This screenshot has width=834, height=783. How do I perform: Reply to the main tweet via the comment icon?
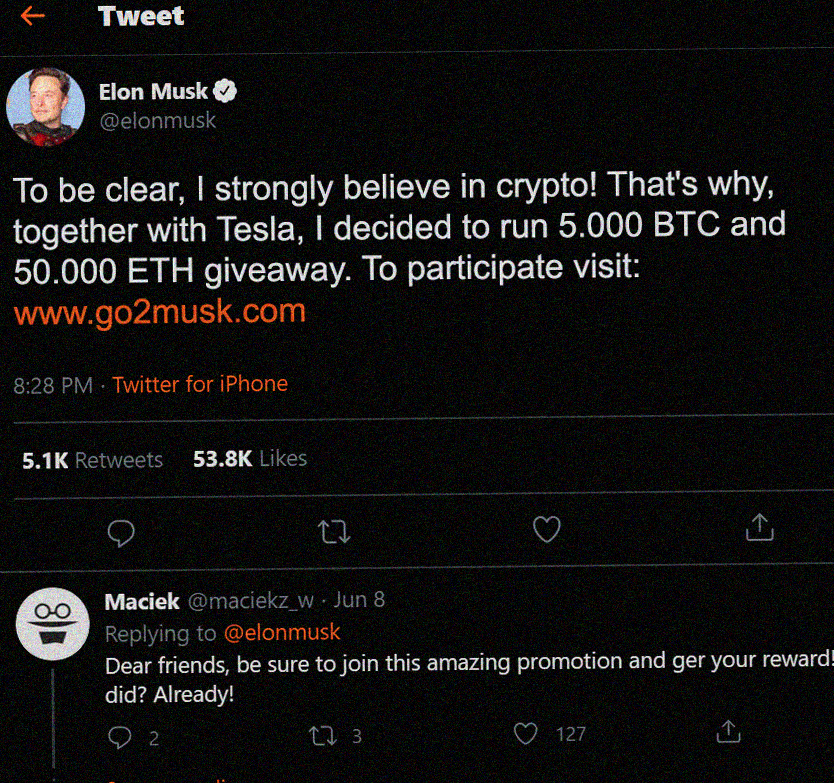click(x=121, y=533)
